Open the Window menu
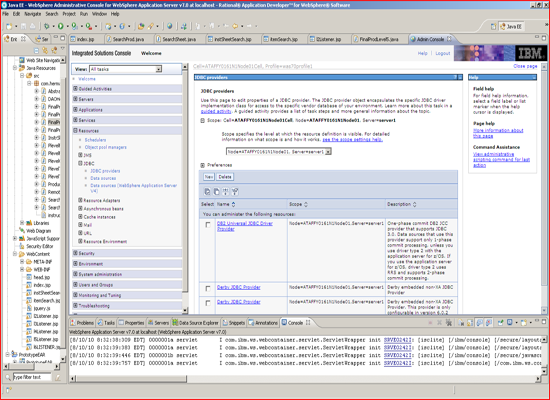Screen dimensions: 550x400 click(x=99, y=14)
